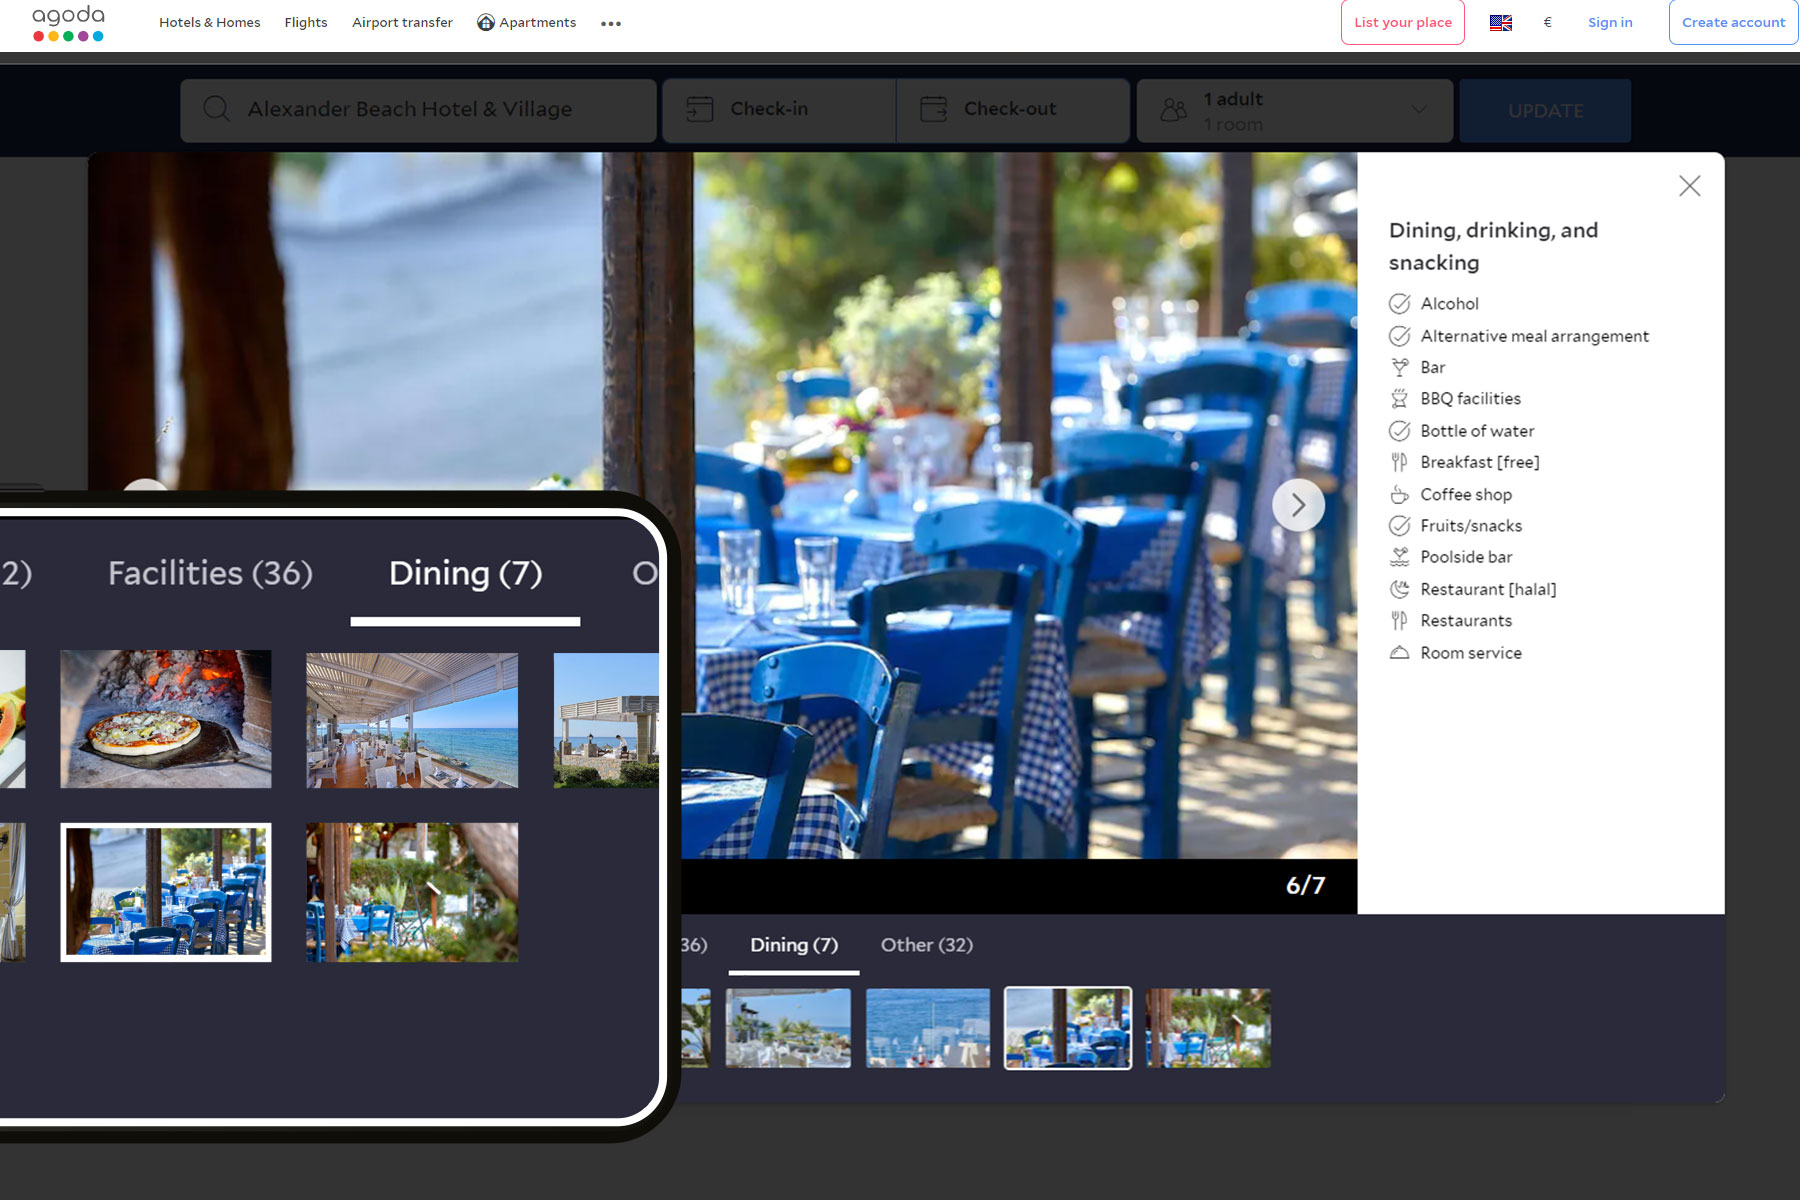
Task: Click the Sign in link
Action: click(x=1609, y=23)
